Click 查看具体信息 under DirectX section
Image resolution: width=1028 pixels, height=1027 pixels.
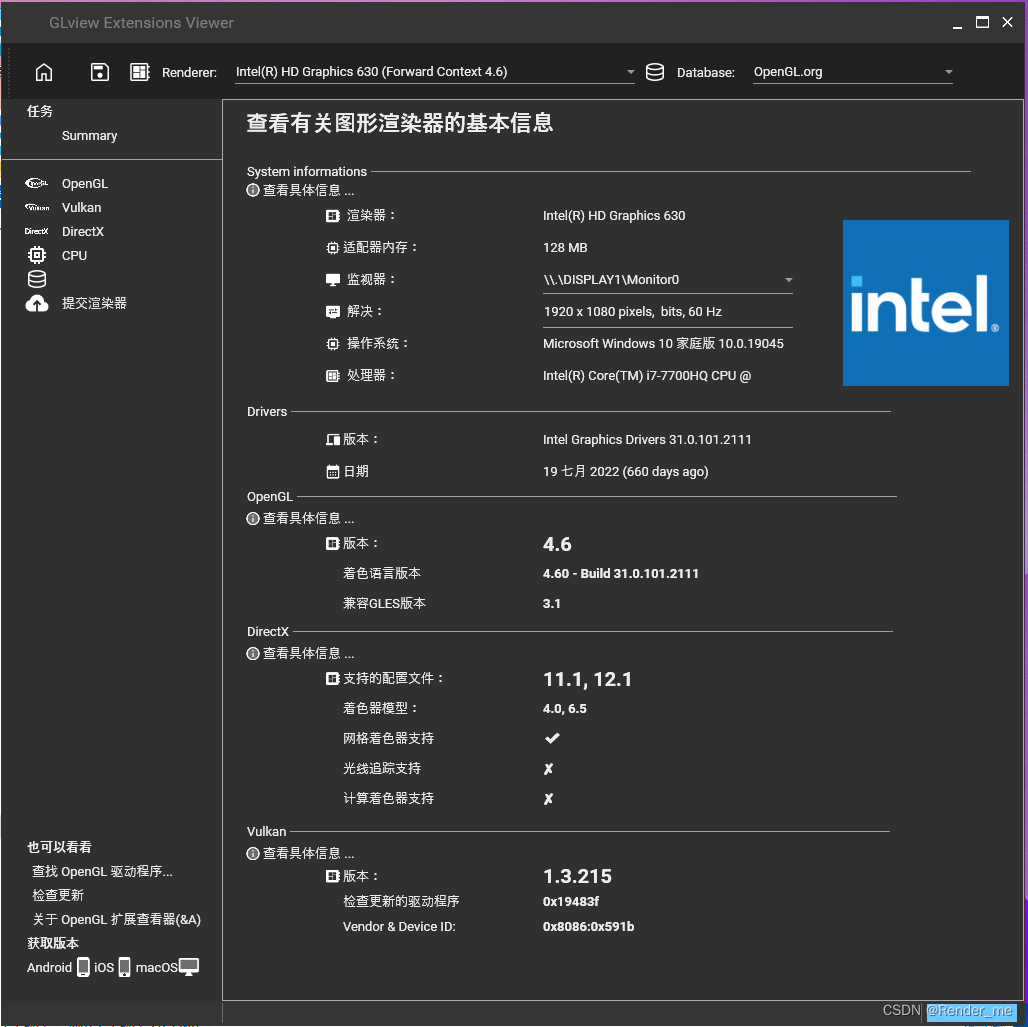[x=308, y=653]
